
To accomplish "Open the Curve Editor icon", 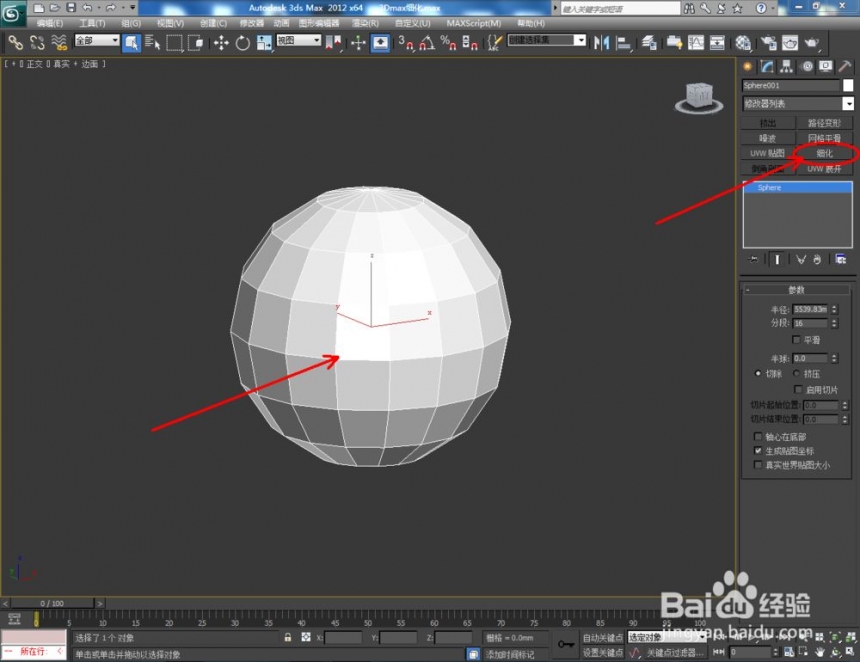I will point(696,42).
